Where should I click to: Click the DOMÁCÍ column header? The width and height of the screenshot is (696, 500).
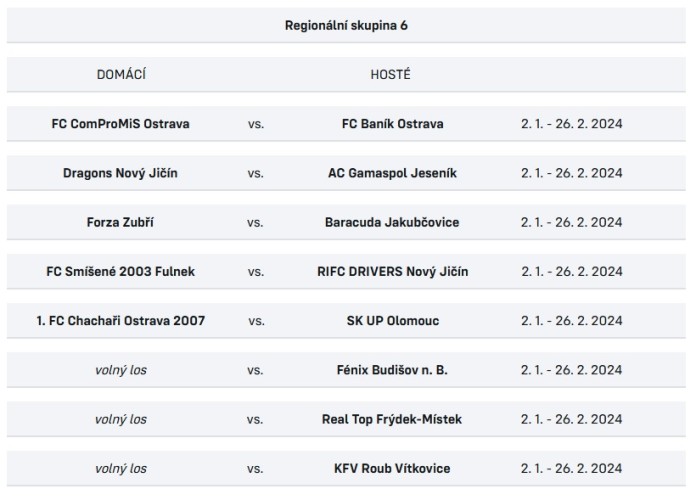point(121,75)
